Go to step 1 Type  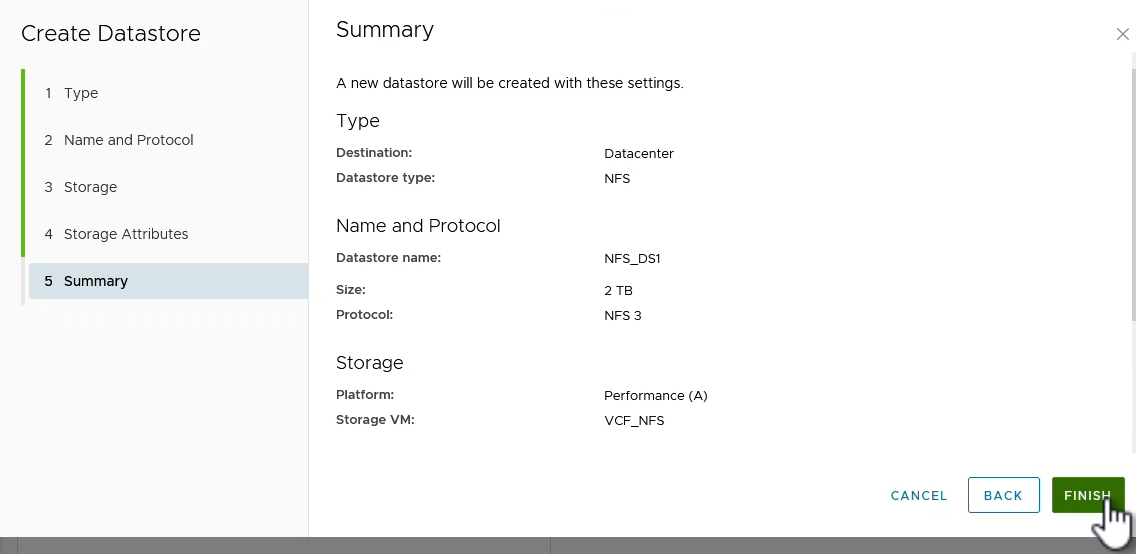80,93
